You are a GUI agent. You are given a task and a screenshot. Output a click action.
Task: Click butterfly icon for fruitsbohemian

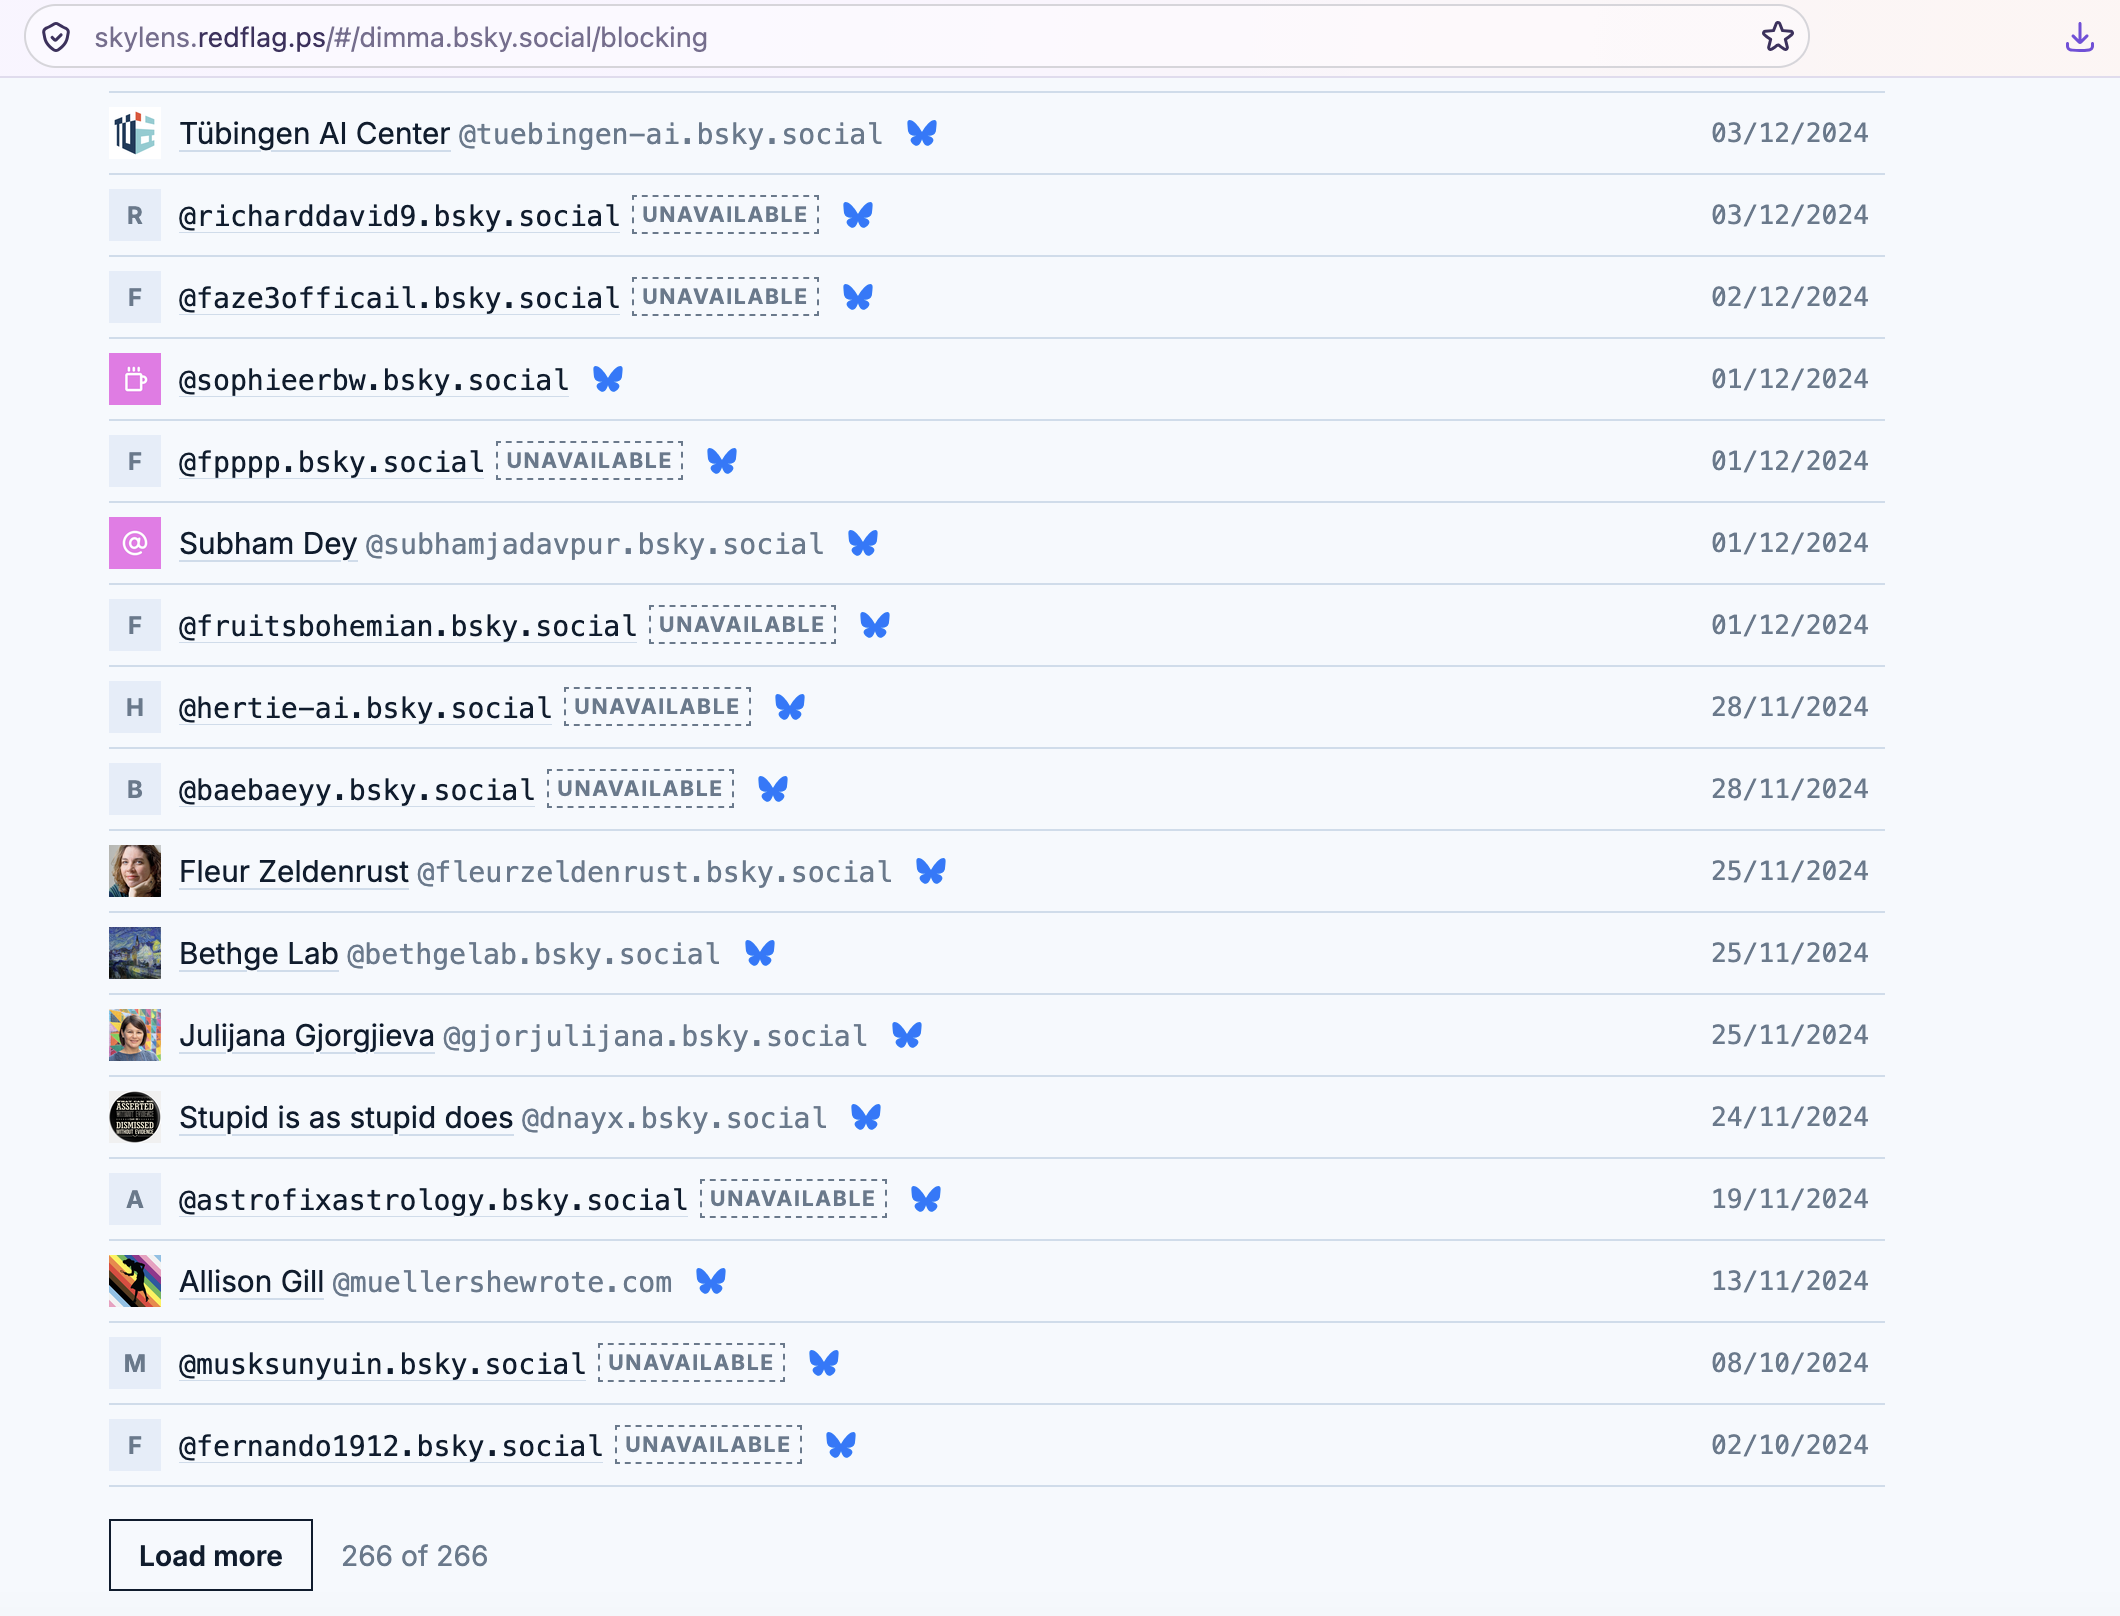pos(875,625)
